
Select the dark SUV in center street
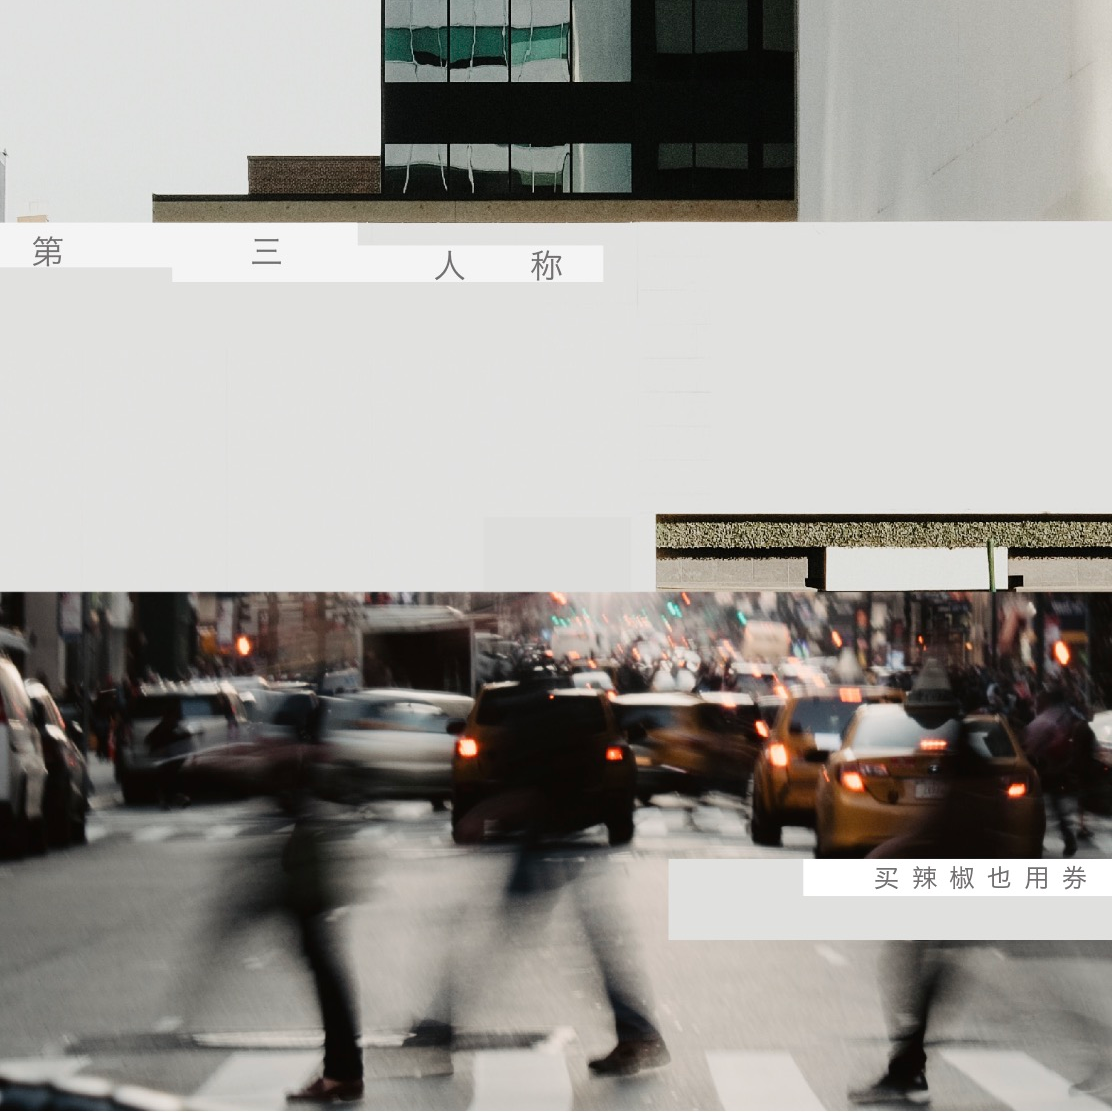tap(545, 755)
